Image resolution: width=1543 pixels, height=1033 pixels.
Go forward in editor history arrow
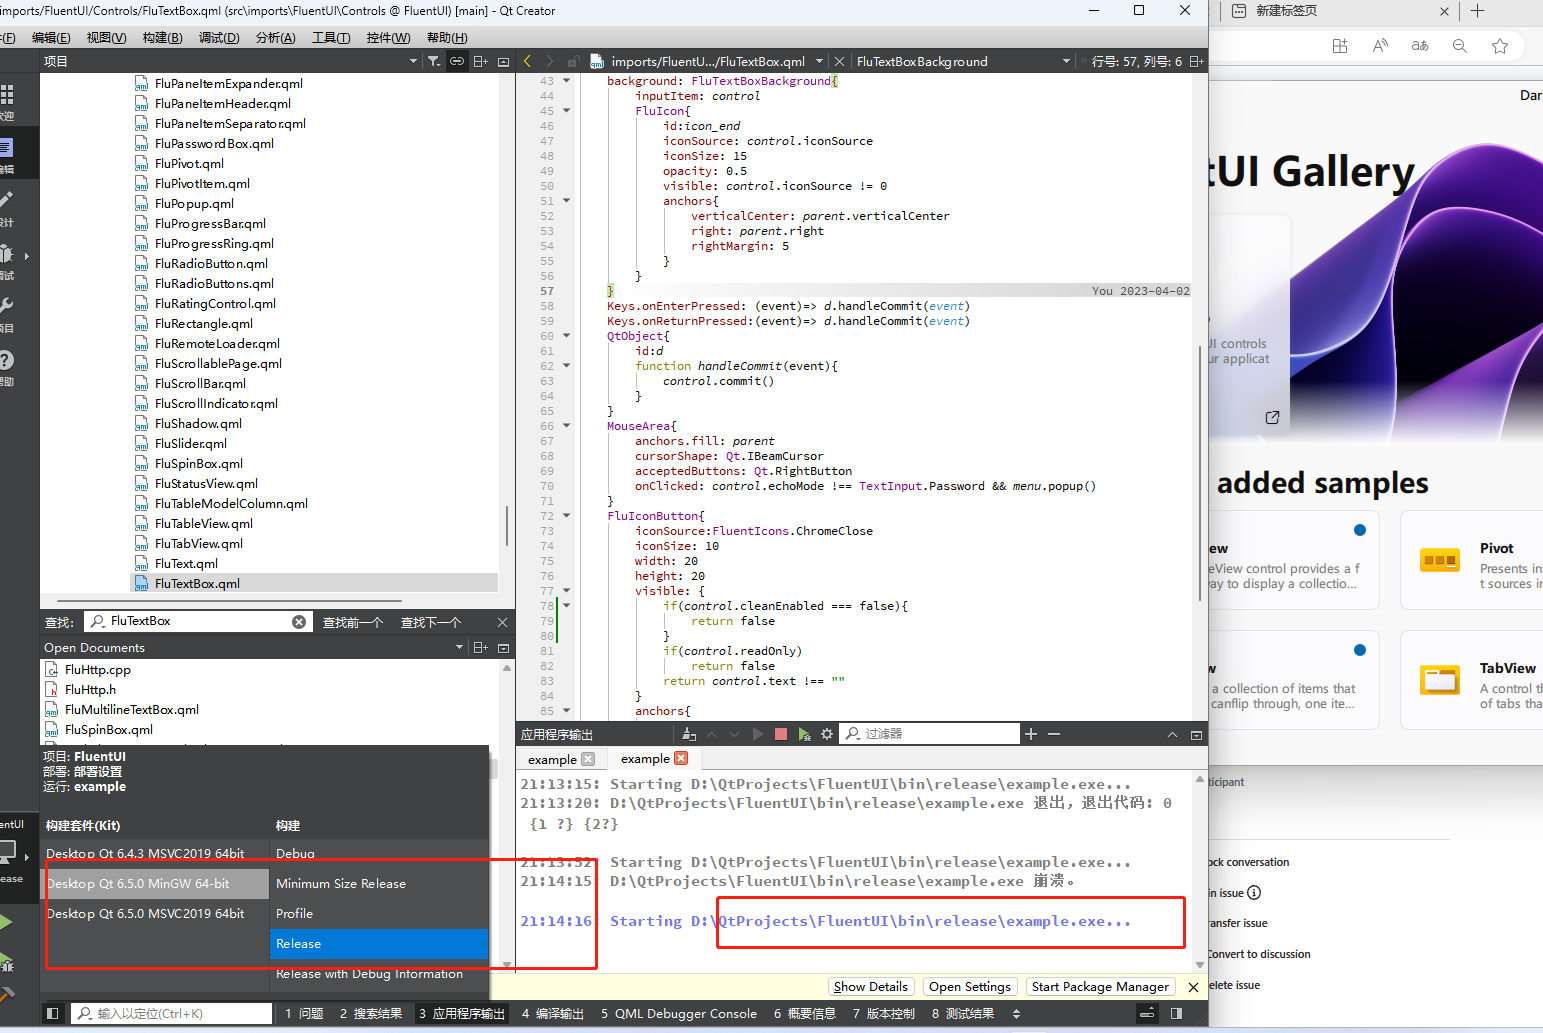tap(551, 61)
